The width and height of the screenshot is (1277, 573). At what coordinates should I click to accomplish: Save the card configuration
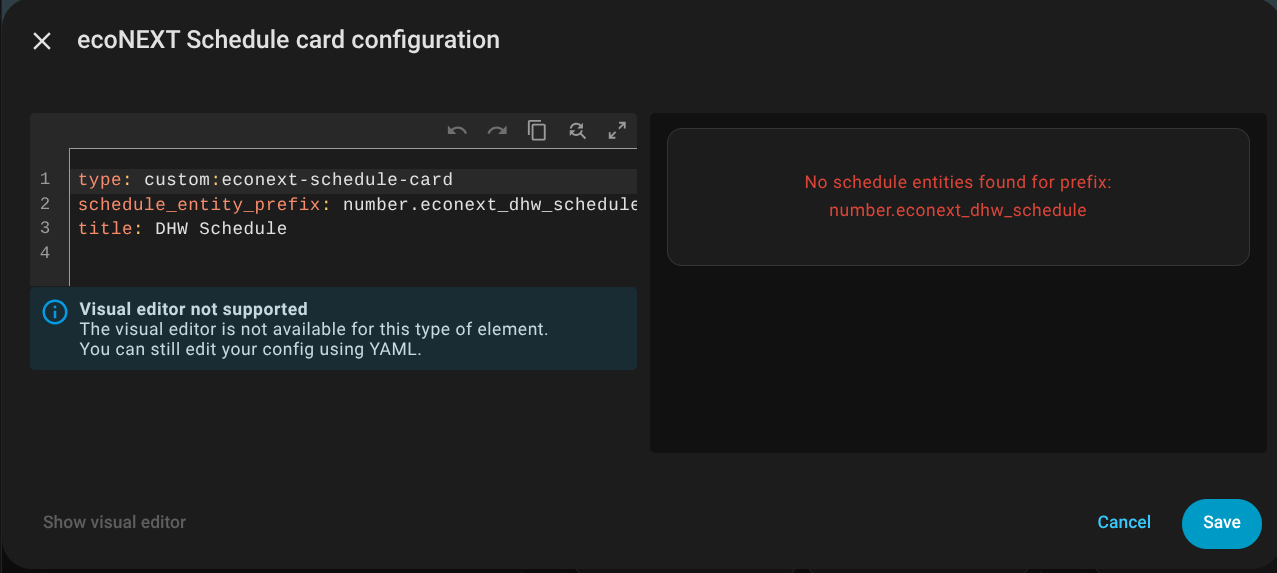[1221, 523]
